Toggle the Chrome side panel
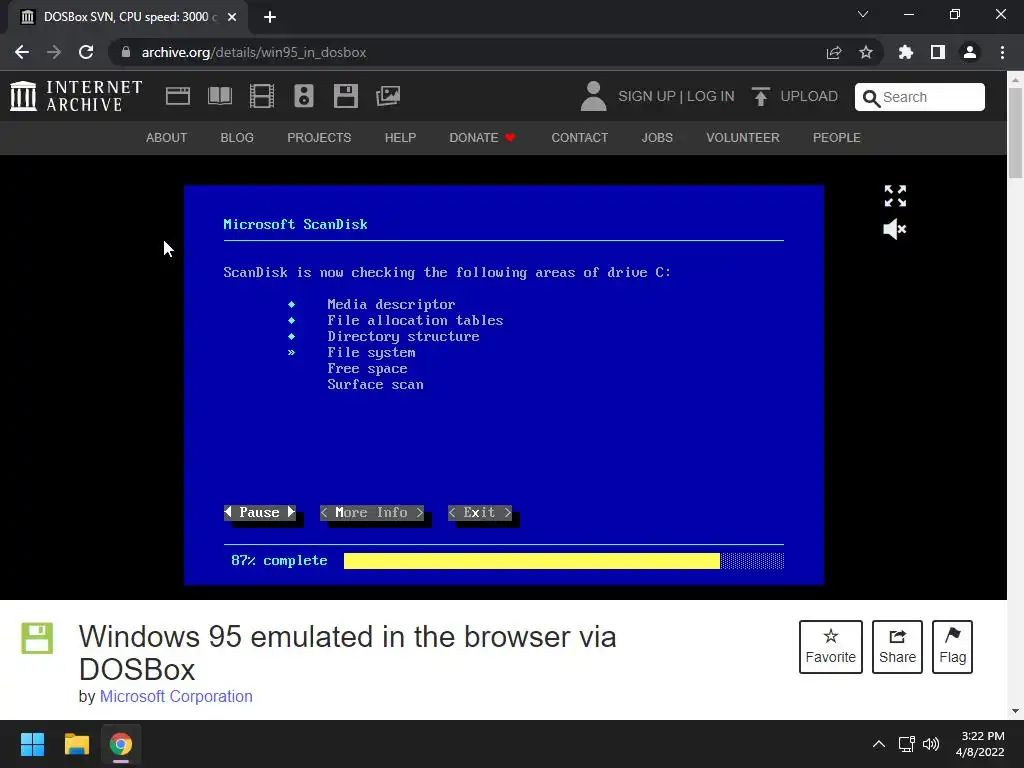 click(x=938, y=52)
